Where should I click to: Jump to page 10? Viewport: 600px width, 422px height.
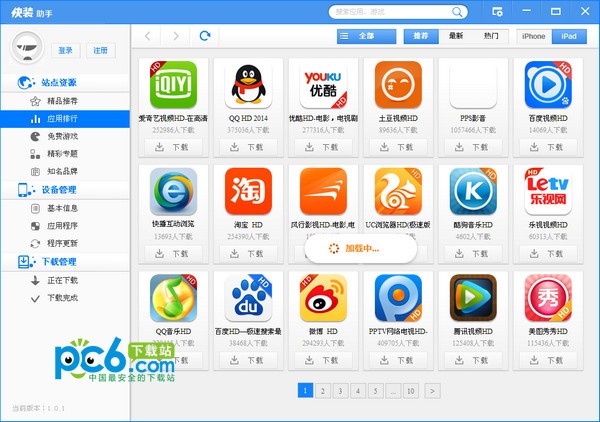coord(411,391)
